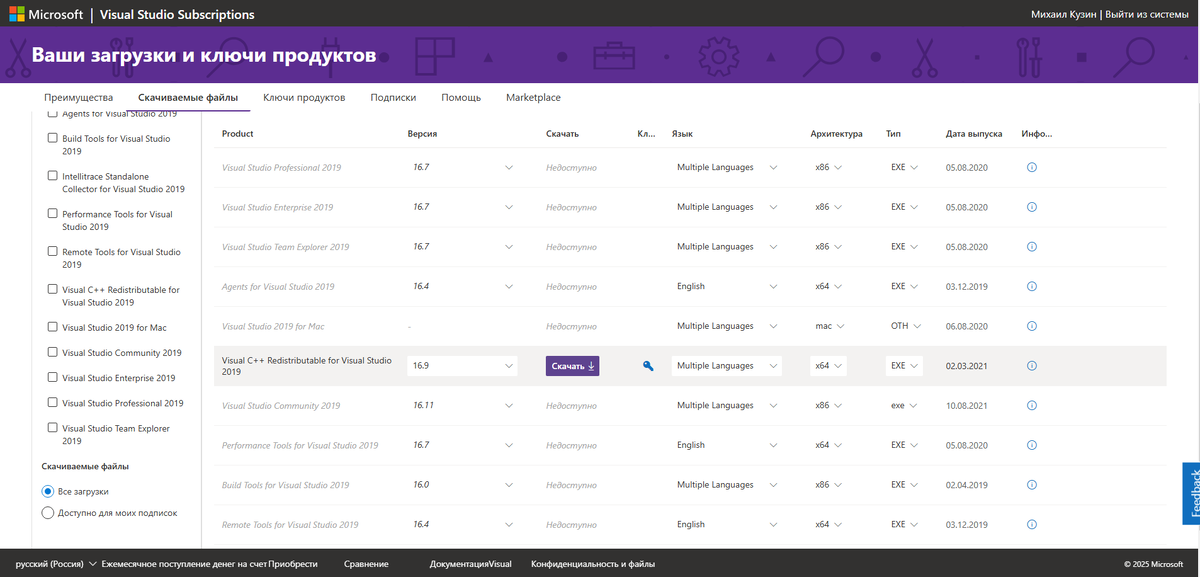Open info icon for Build Tools row
1200x577 pixels.
pyautogui.click(x=1032, y=485)
